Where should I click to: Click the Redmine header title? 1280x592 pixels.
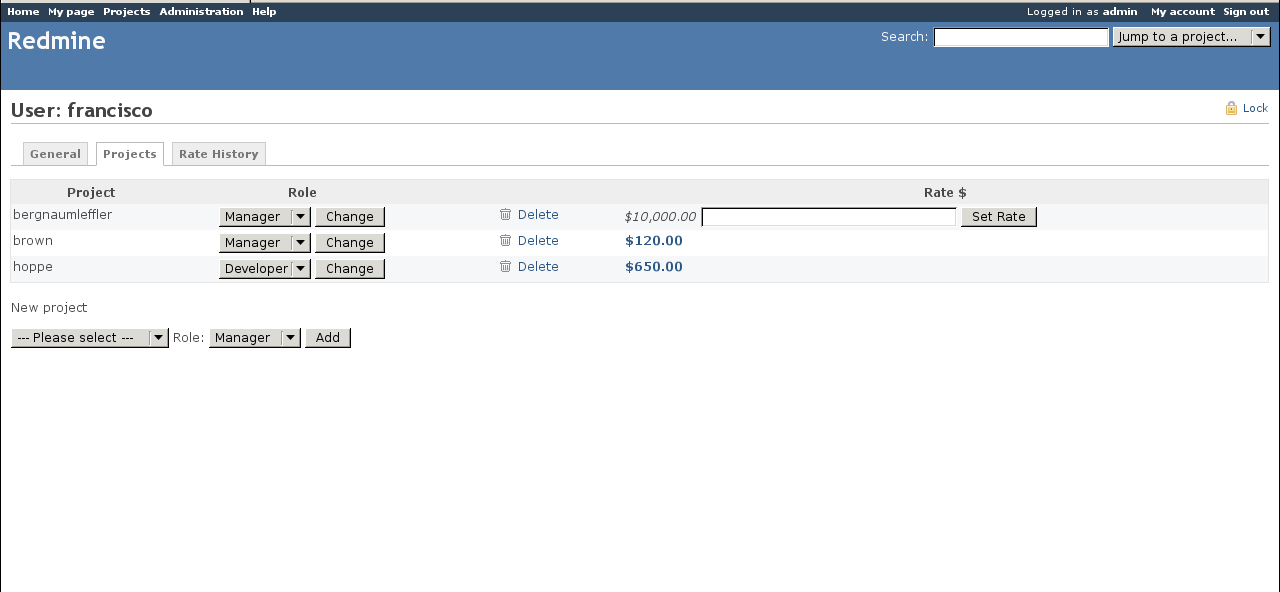click(x=57, y=41)
